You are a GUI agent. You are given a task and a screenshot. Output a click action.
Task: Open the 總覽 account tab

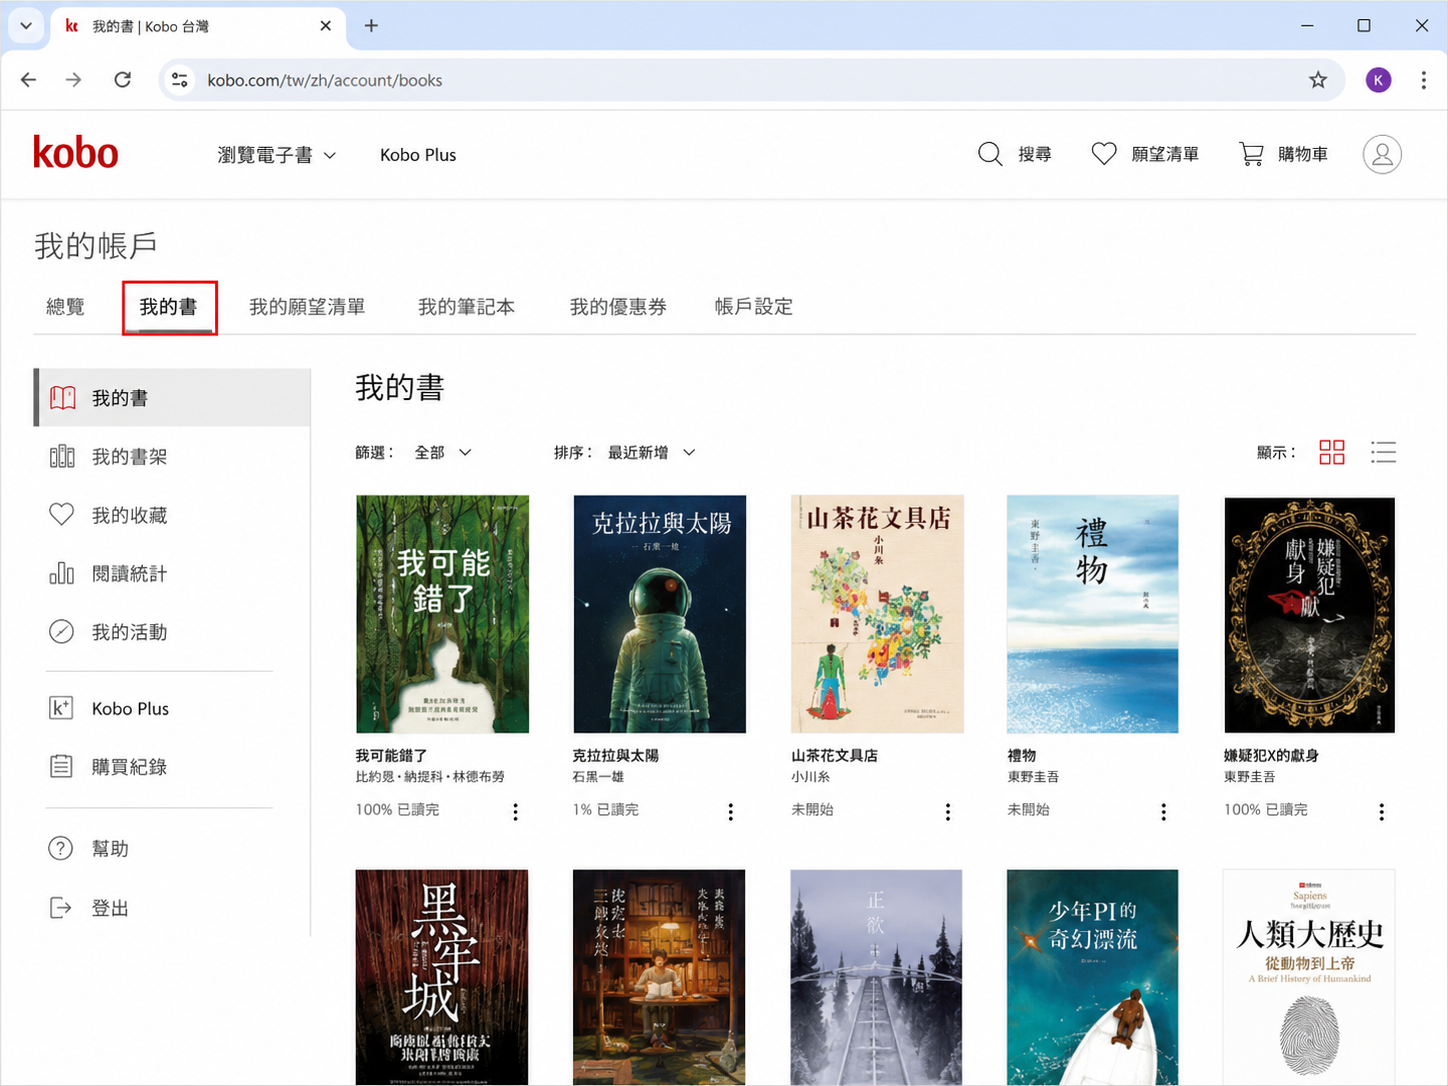point(66,307)
